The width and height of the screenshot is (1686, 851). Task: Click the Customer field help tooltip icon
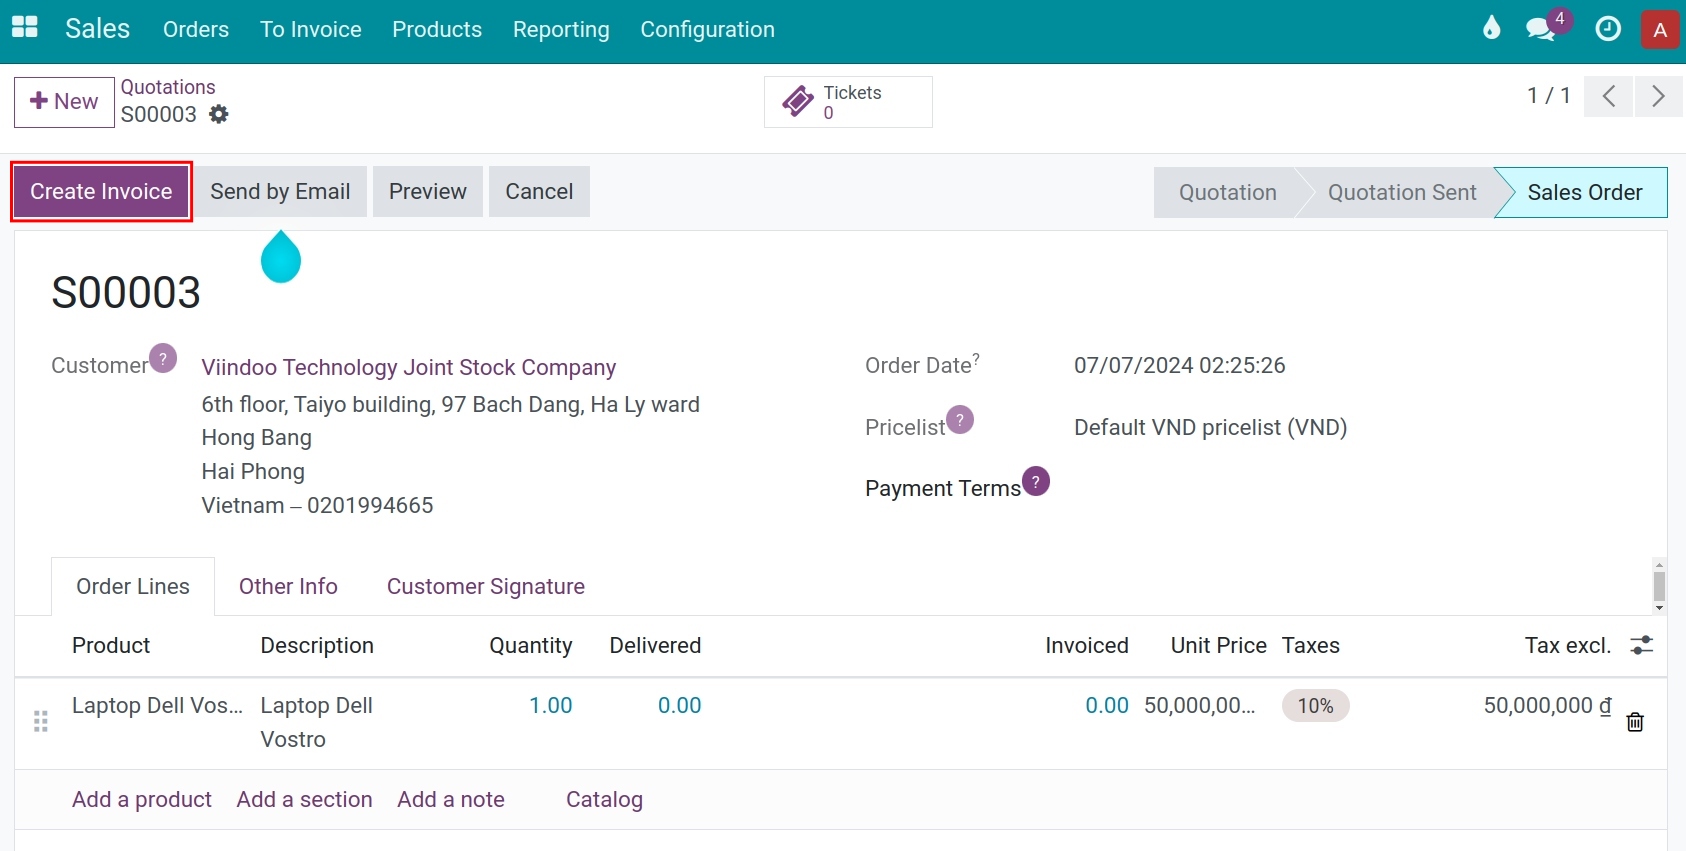[163, 358]
